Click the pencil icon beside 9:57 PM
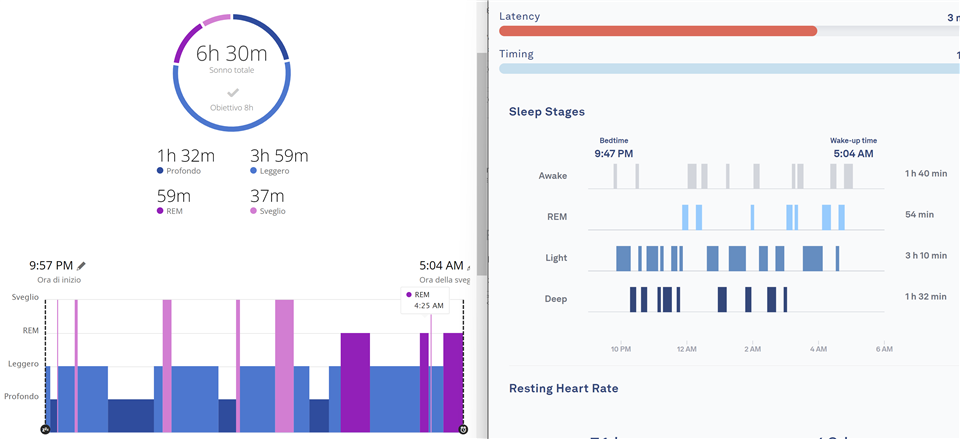 point(82,266)
